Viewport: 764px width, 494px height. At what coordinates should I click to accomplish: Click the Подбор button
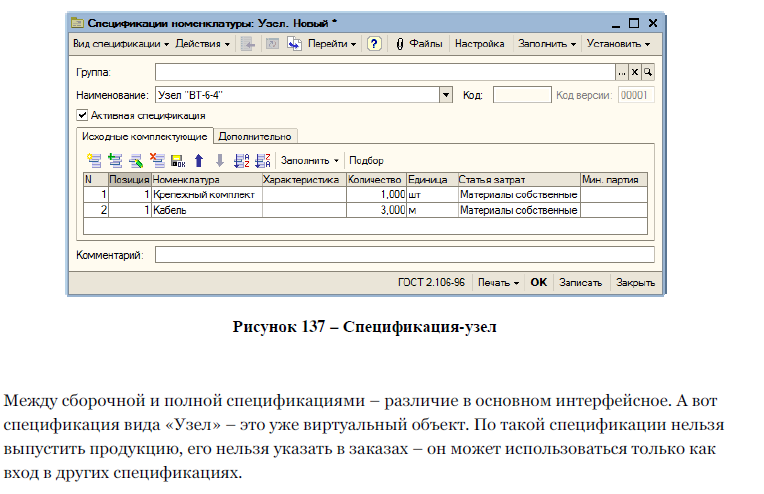tap(366, 160)
